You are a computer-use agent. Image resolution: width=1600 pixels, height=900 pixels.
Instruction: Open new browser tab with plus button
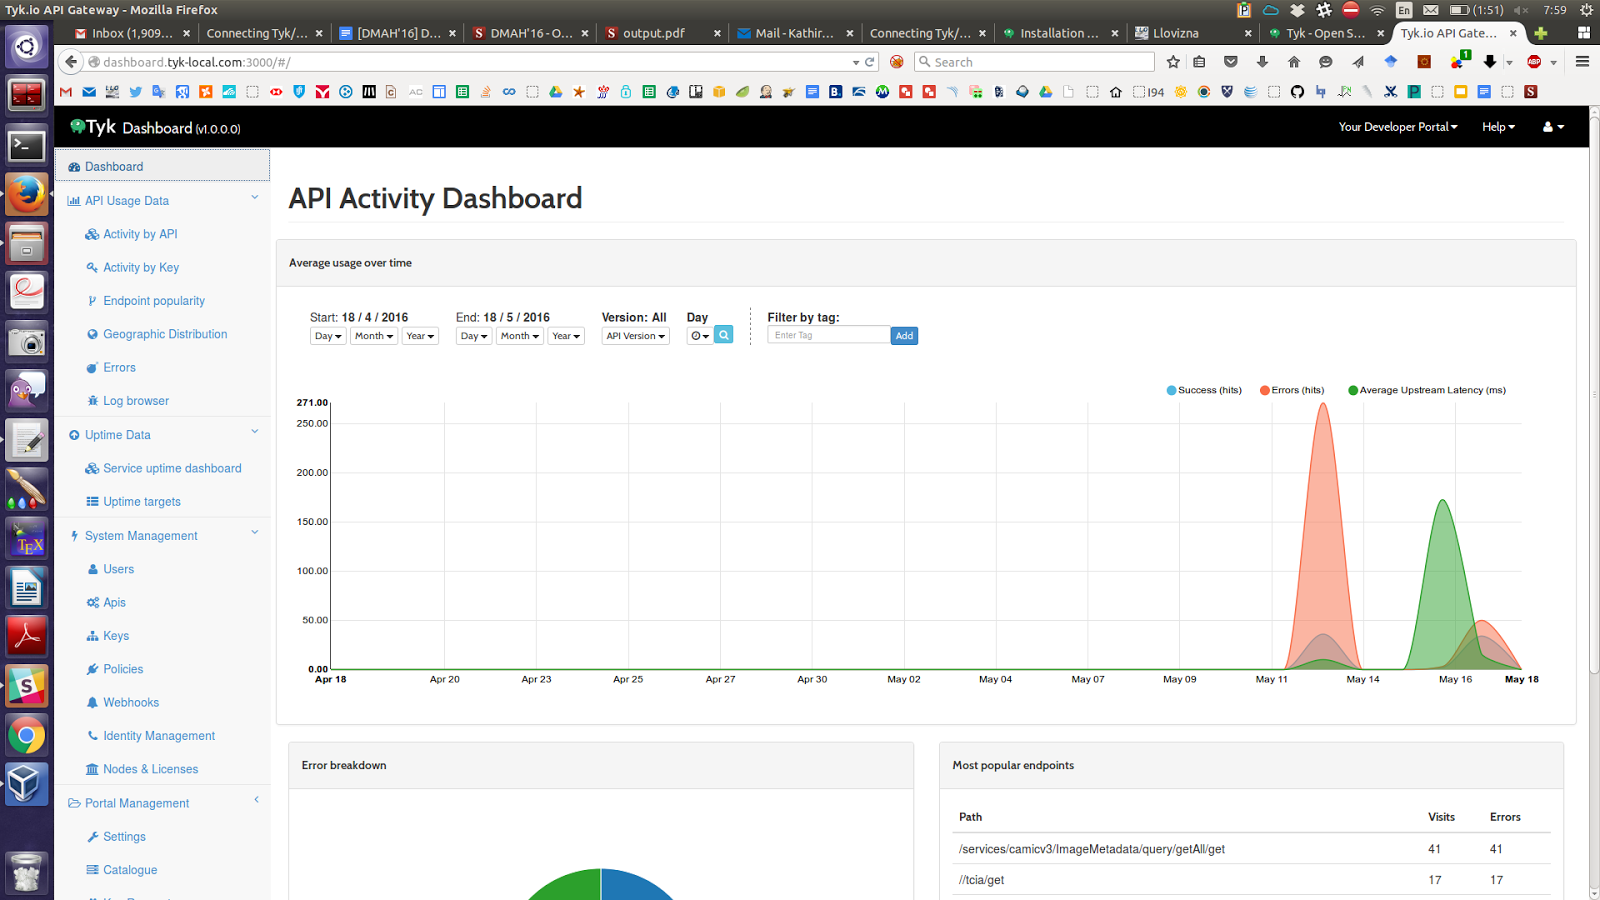(1541, 33)
